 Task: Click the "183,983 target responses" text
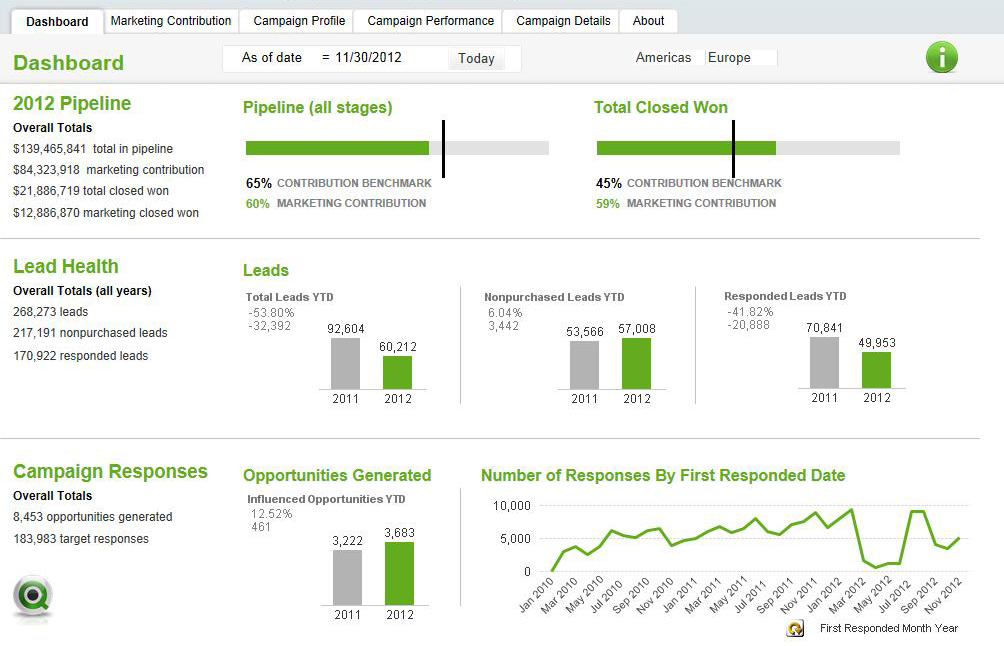pos(81,538)
